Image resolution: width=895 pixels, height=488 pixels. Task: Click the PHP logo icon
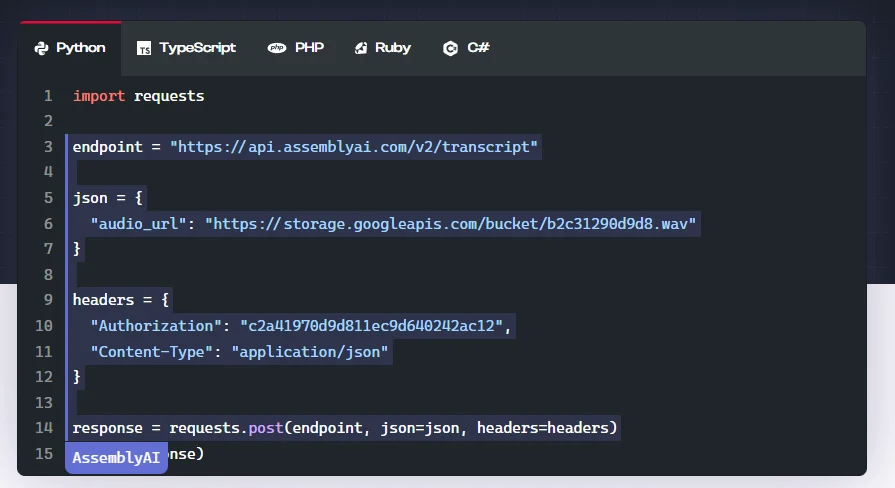[x=276, y=48]
